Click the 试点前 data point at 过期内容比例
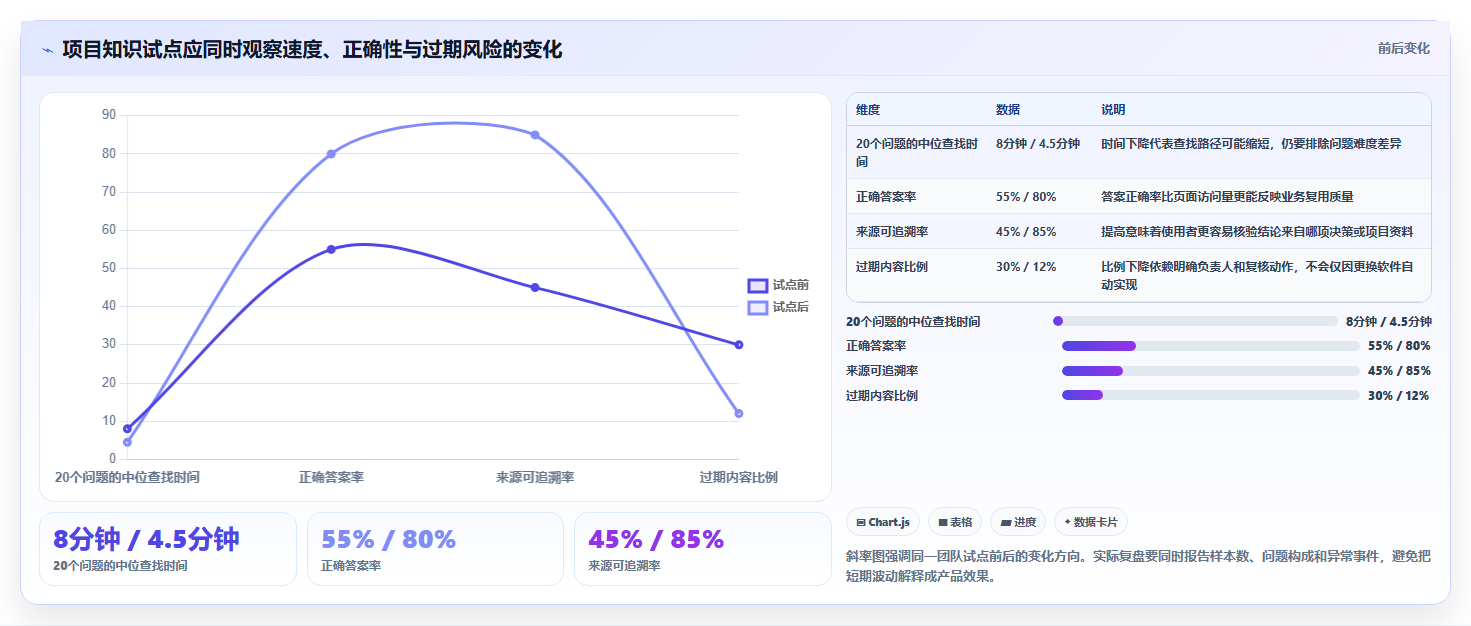This screenshot has width=1471, height=626. pos(739,345)
